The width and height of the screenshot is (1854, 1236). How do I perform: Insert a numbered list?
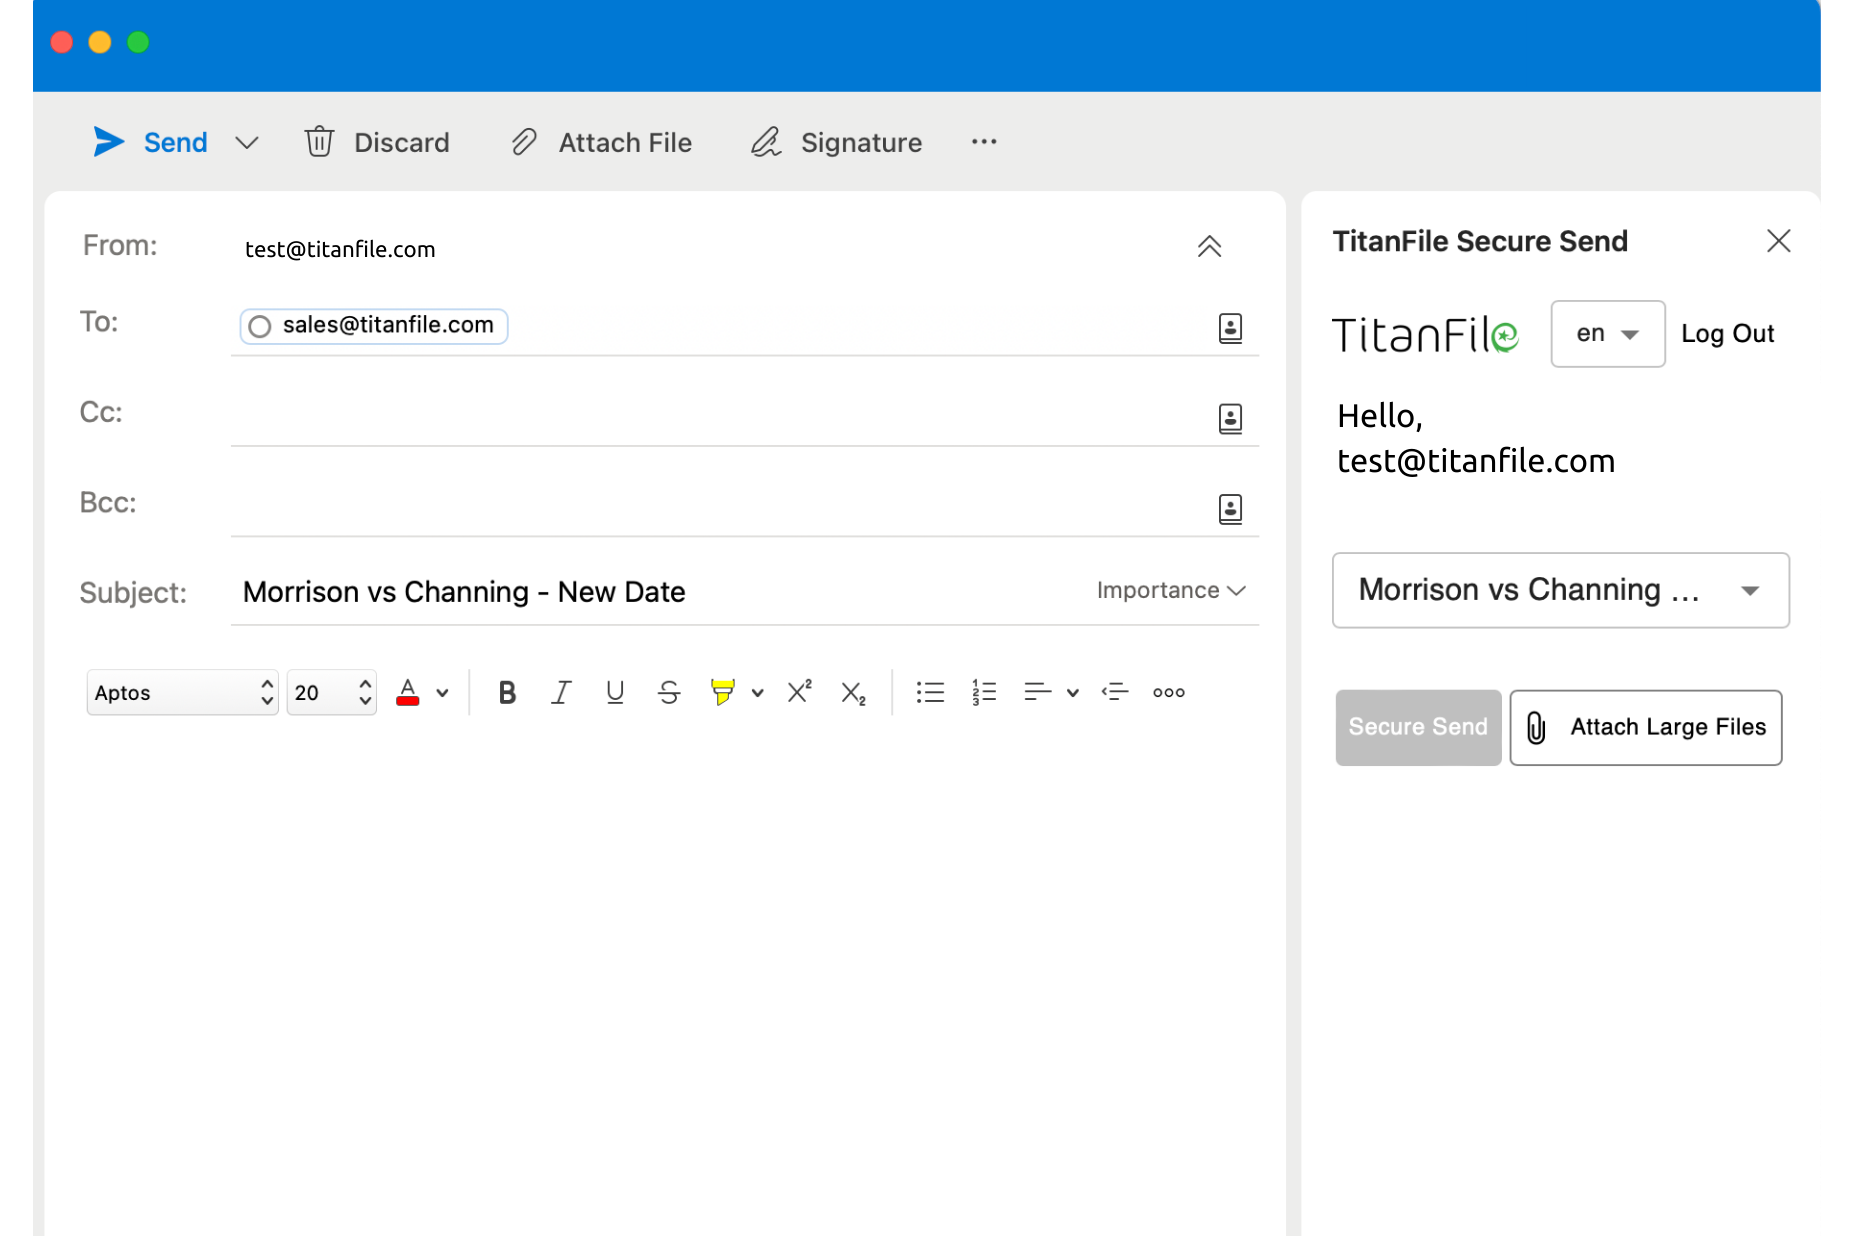point(984,692)
